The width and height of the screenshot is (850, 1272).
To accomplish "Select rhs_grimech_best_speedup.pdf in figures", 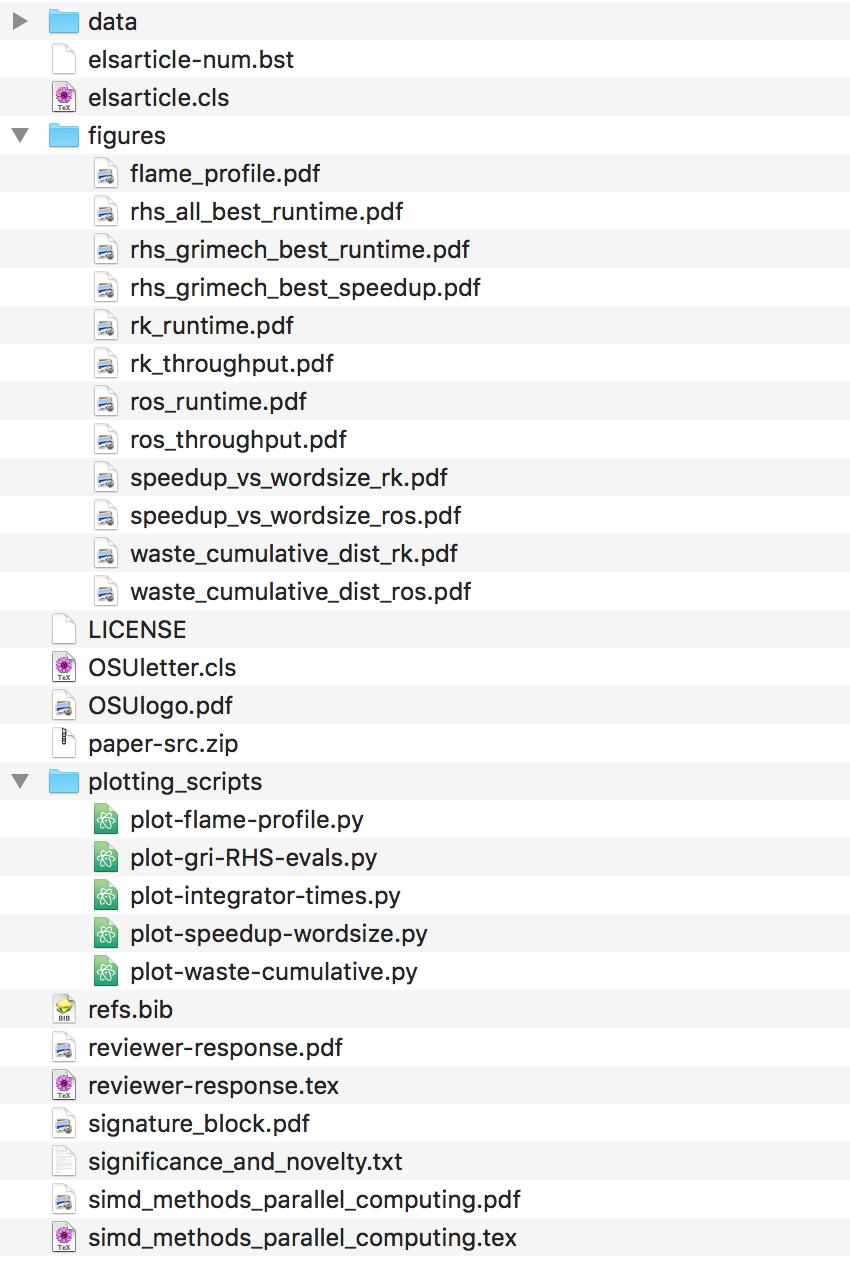I will 305,288.
